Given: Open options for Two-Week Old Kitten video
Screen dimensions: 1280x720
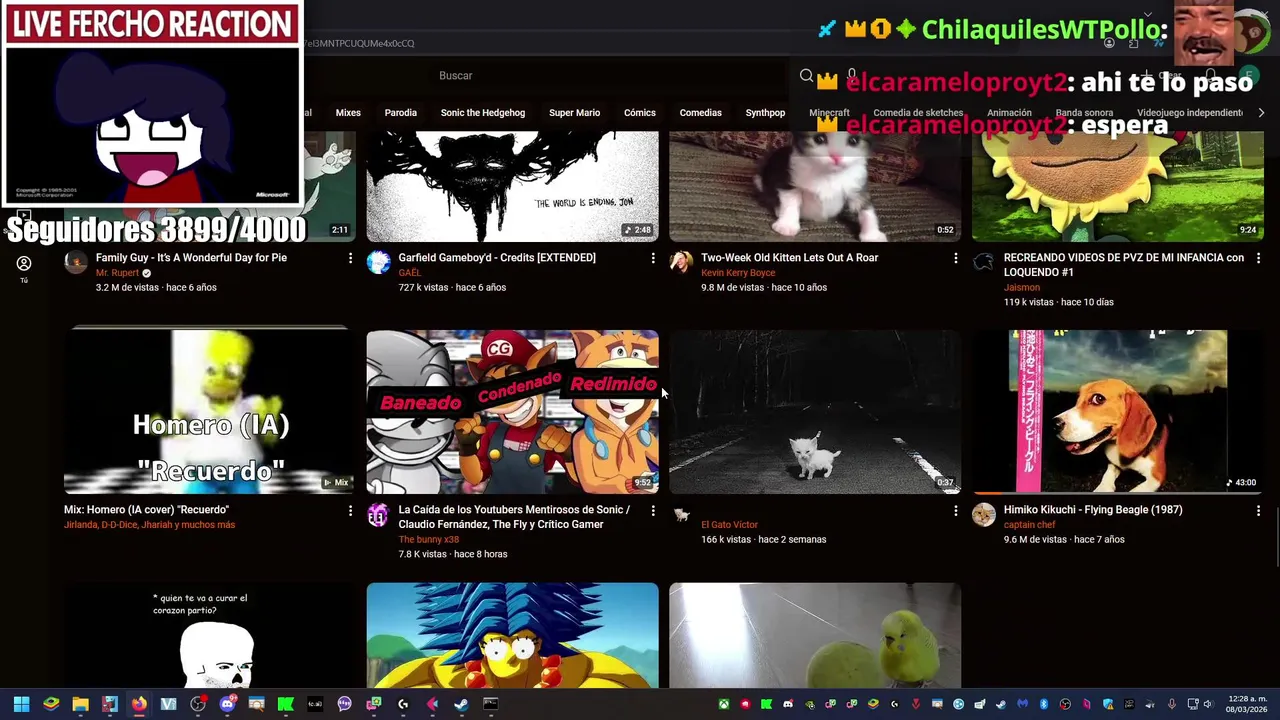Looking at the screenshot, I should tap(956, 258).
